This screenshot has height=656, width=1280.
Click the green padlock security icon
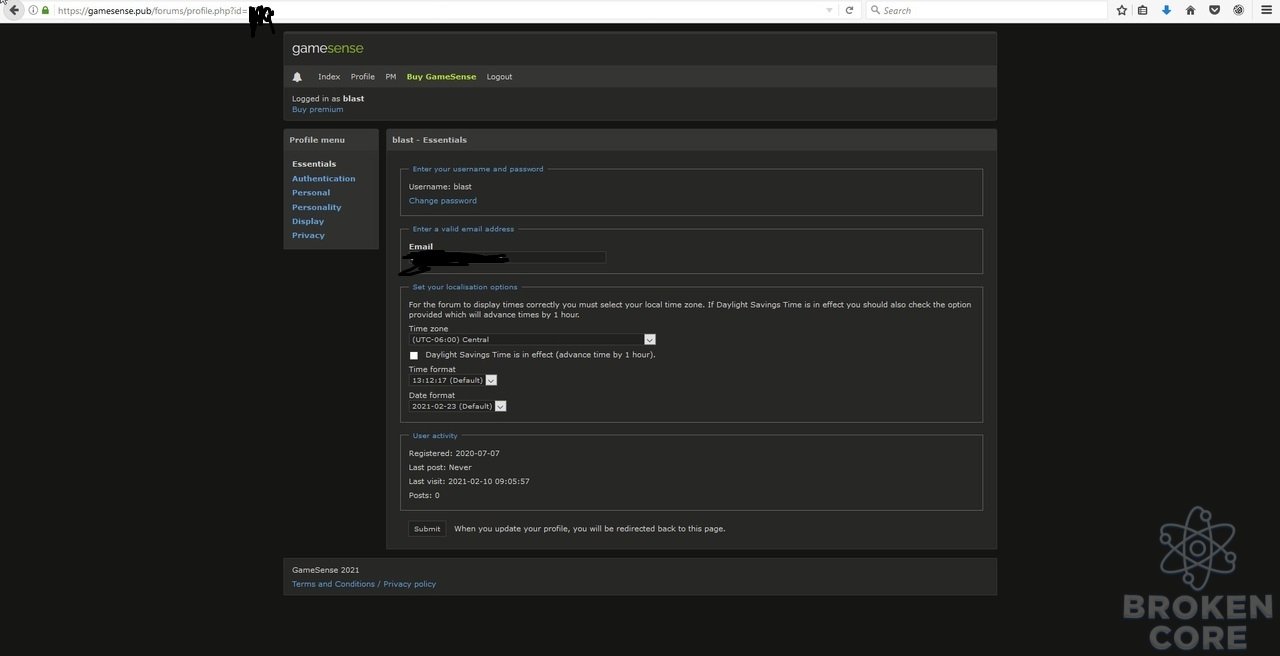click(x=45, y=10)
